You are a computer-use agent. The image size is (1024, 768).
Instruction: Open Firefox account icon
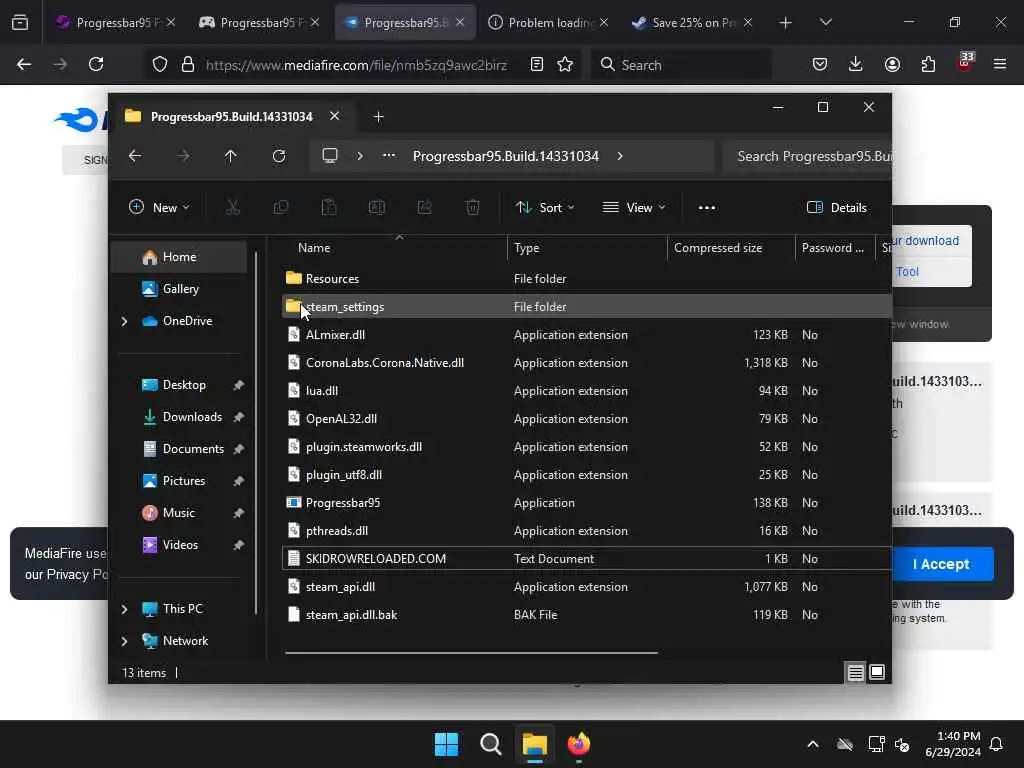(892, 64)
